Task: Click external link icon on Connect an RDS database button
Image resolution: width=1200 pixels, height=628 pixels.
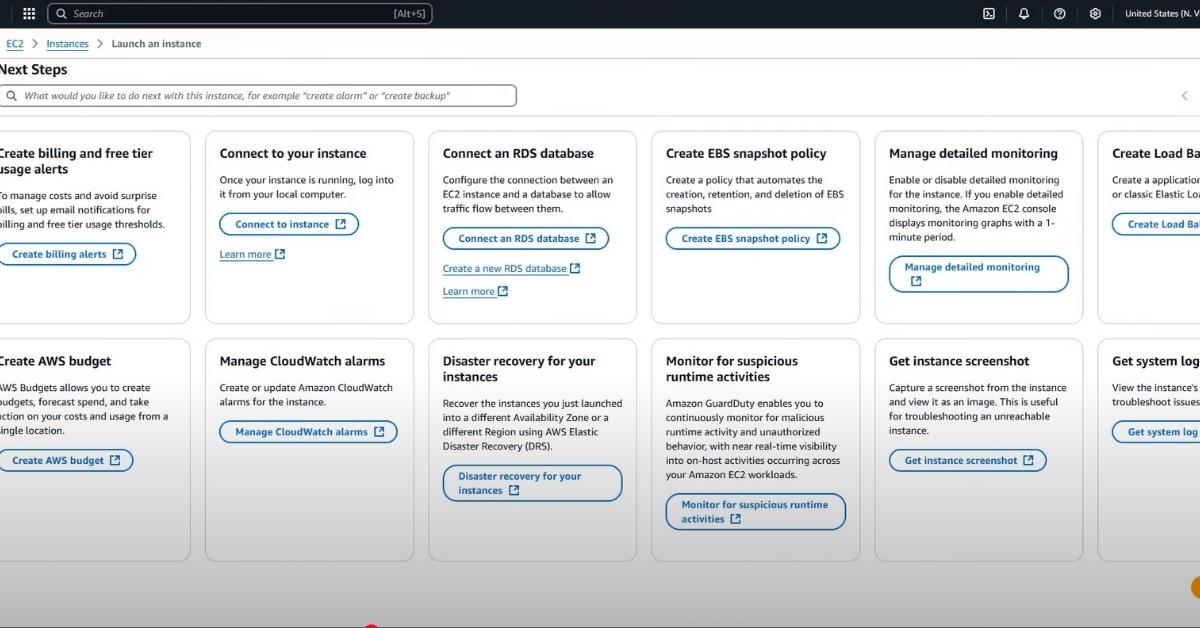Action: [x=590, y=238]
